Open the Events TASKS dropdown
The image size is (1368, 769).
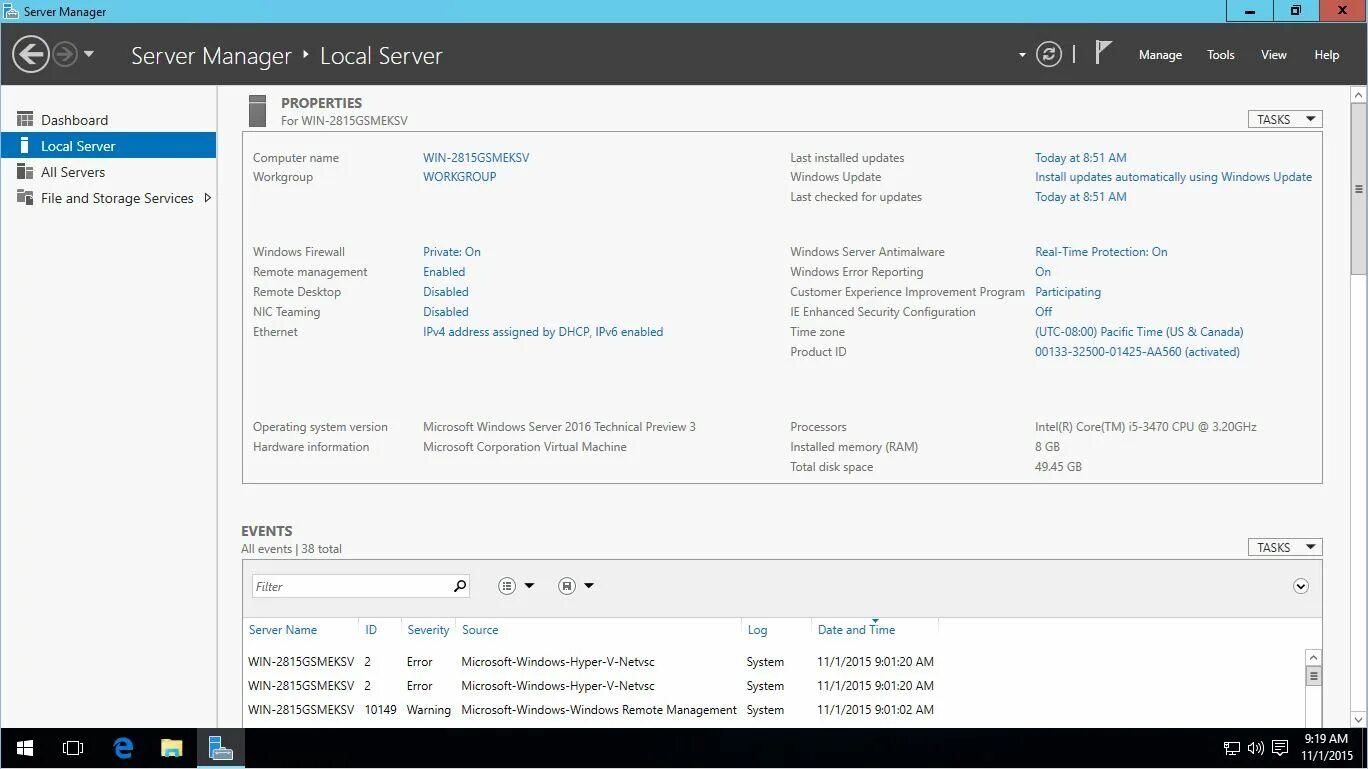(1285, 547)
